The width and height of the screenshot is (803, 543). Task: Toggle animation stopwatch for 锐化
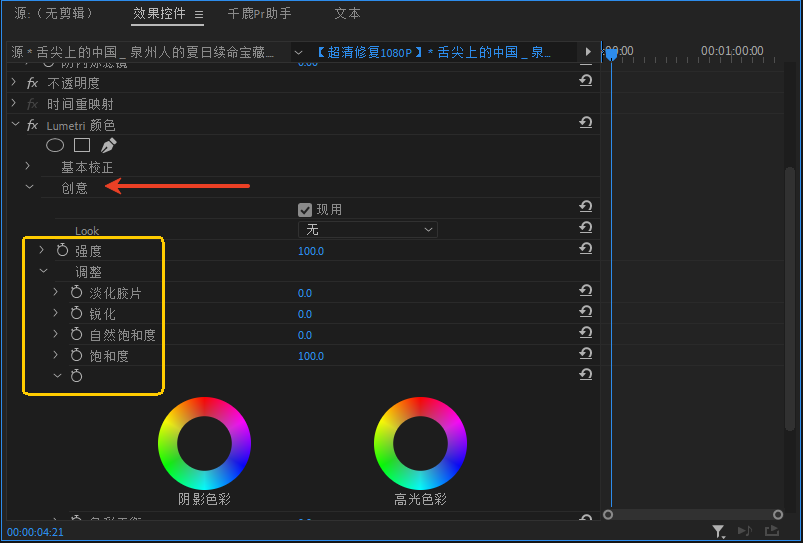(76, 314)
